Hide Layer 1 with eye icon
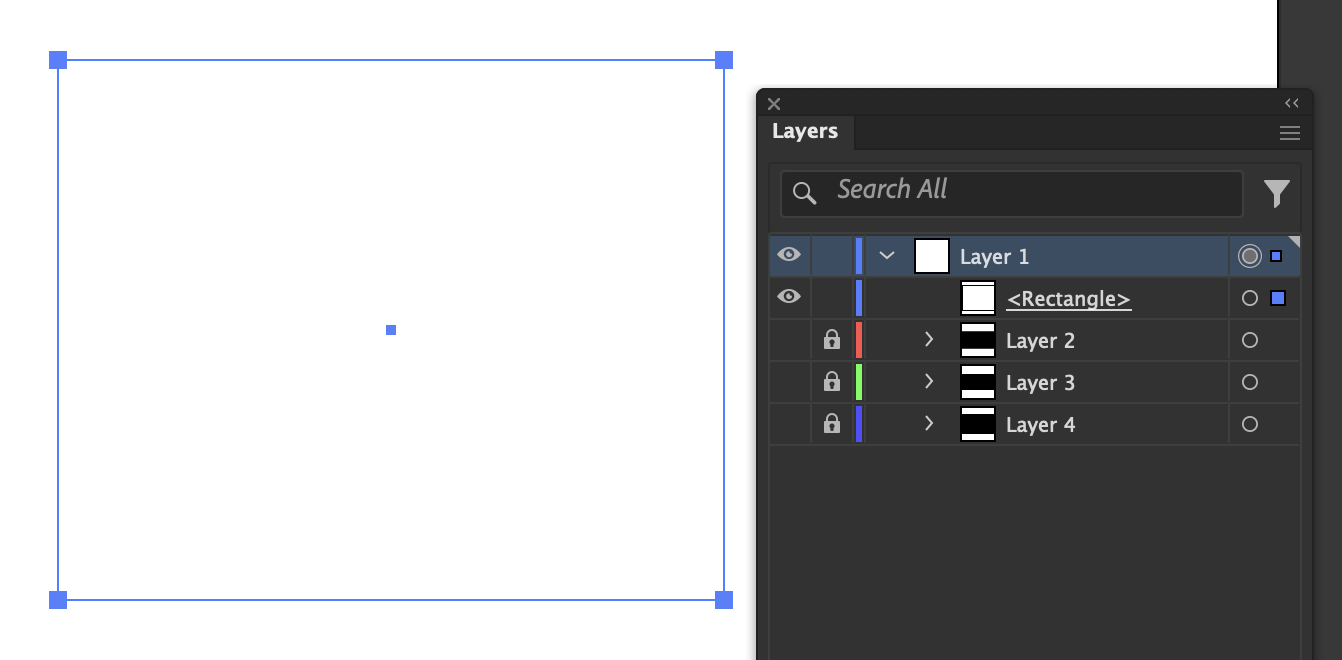Screen dimensions: 1342x660 point(789,255)
